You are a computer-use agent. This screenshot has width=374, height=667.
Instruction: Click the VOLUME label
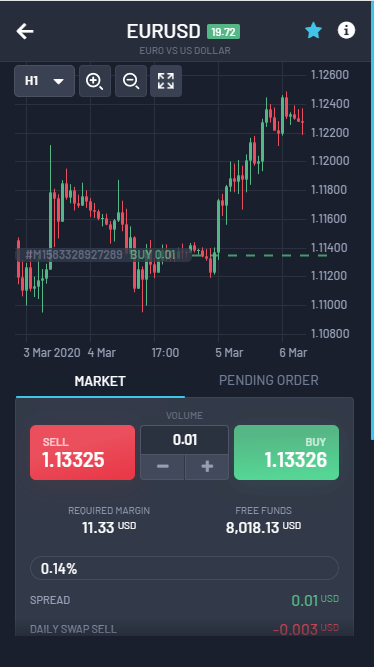[x=184, y=416]
